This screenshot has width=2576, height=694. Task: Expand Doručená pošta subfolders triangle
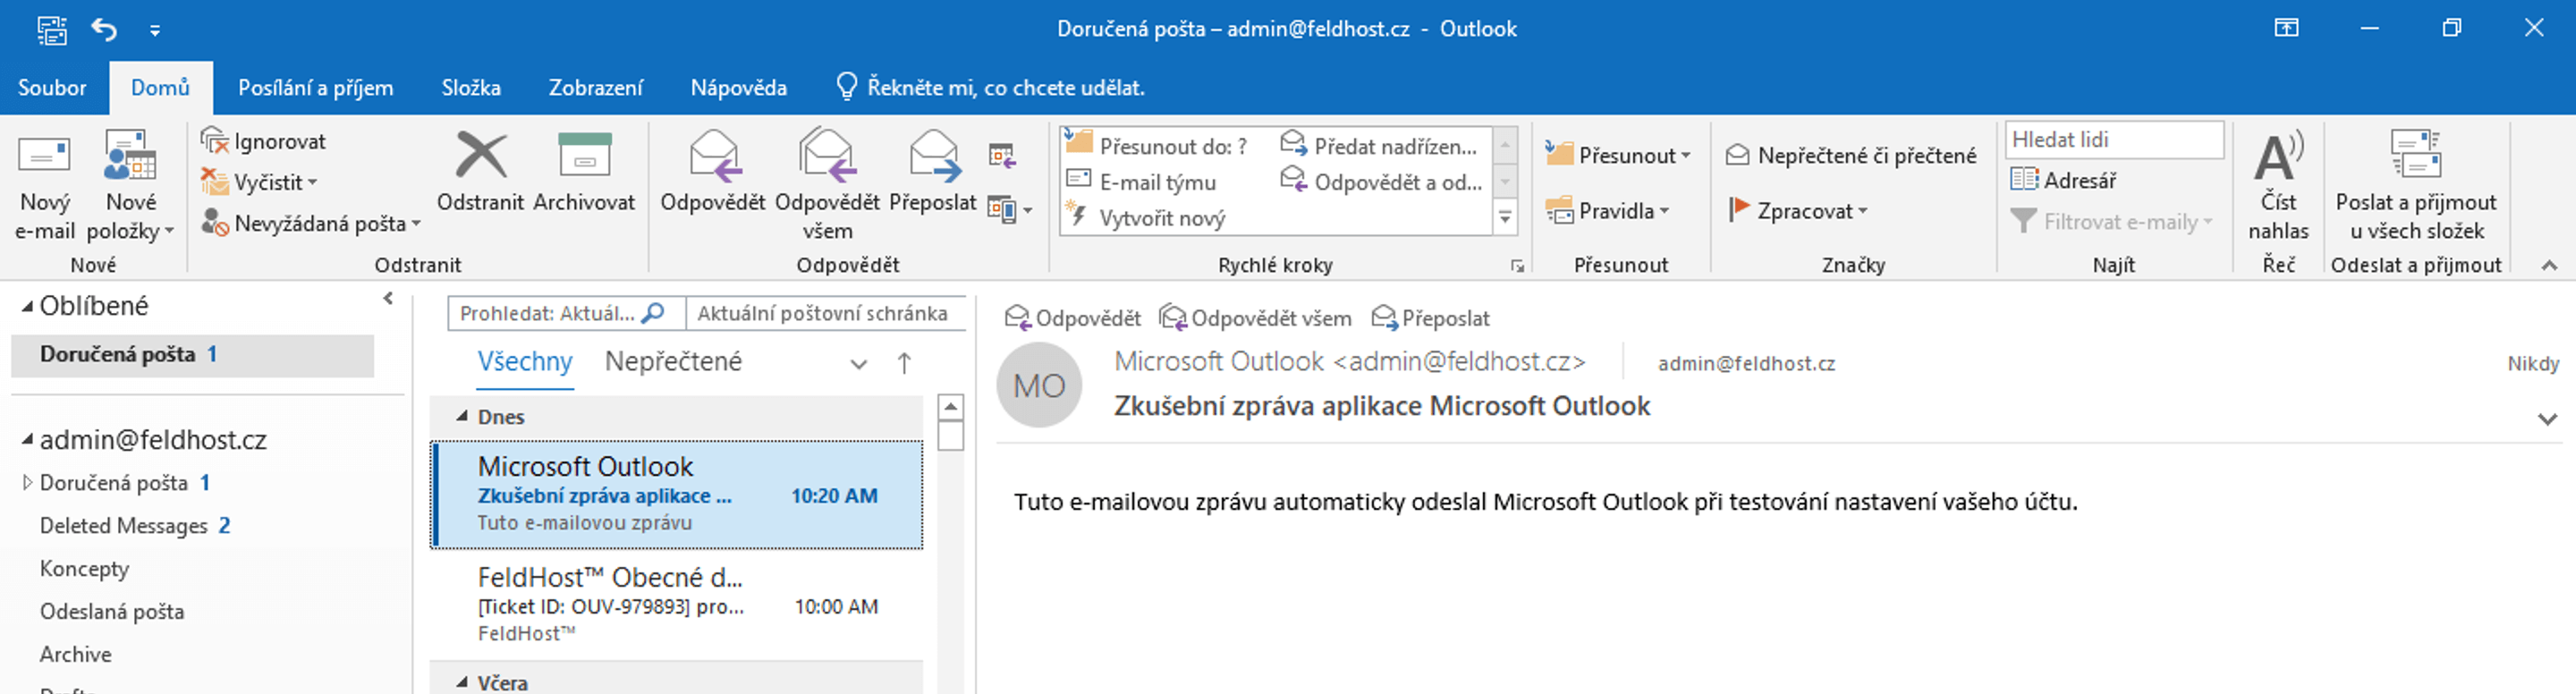pyautogui.click(x=27, y=483)
